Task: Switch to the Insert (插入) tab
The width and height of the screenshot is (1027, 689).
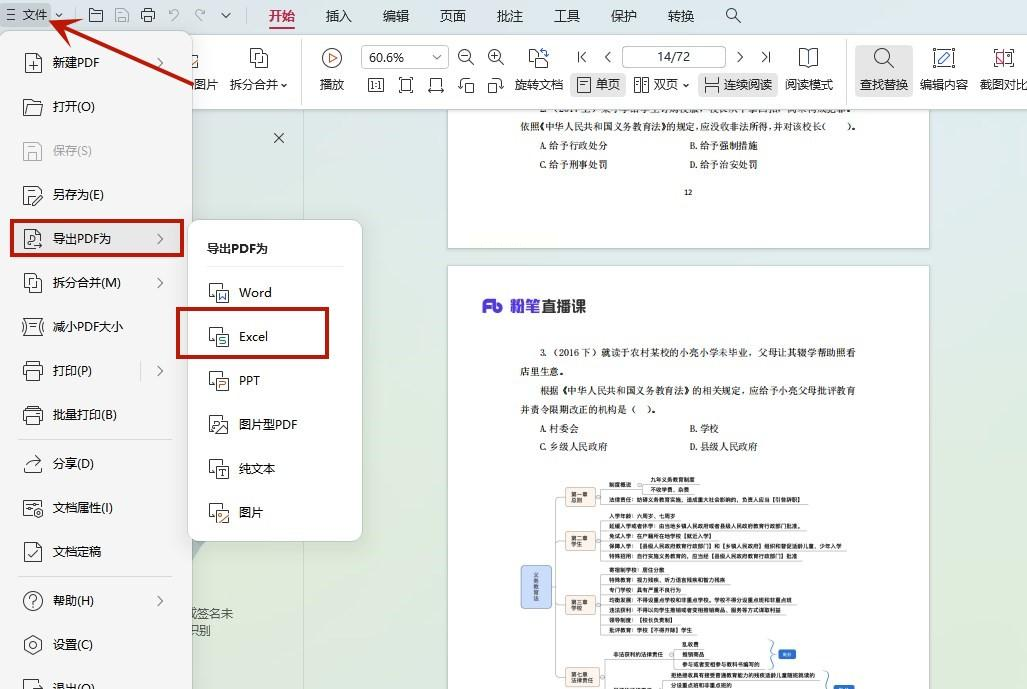Action: [x=338, y=16]
